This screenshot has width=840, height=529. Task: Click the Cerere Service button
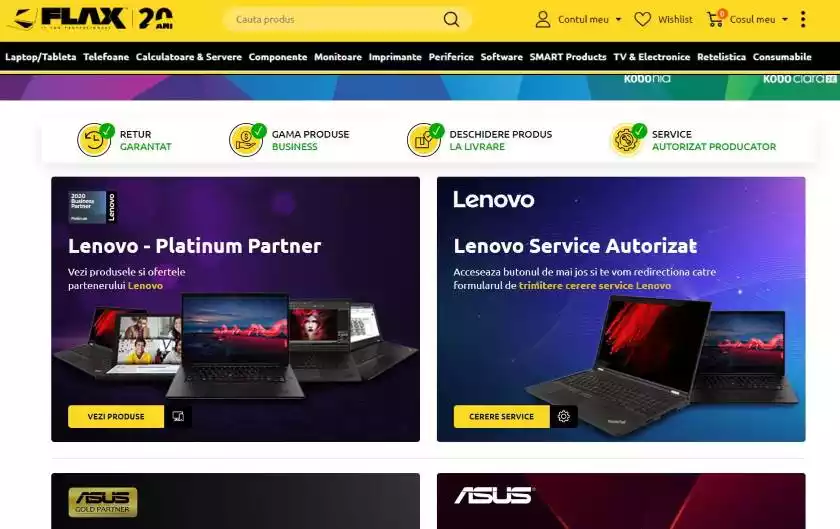(501, 416)
